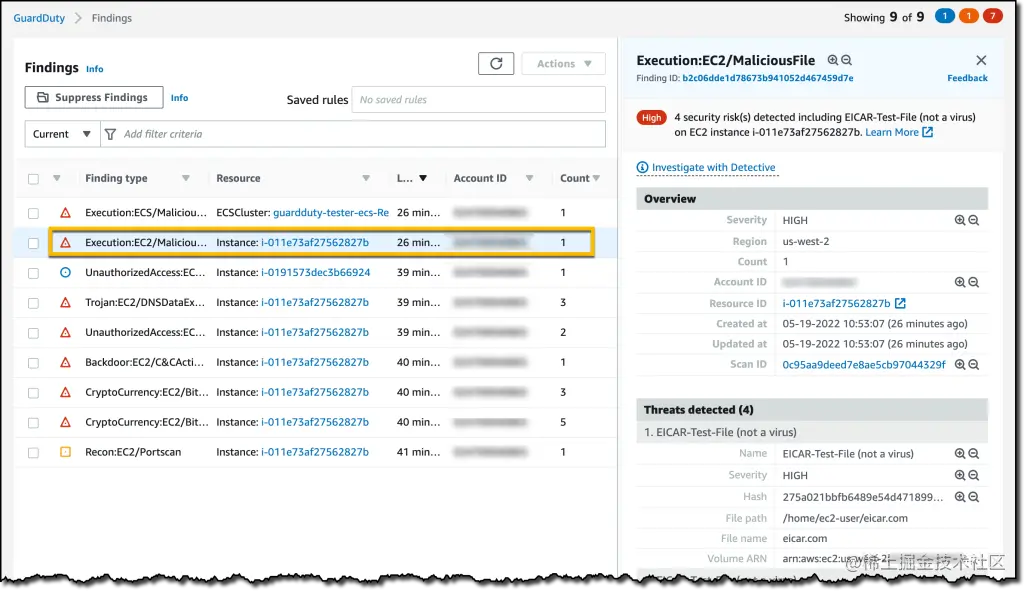Open instance i-0191573dec3b66924 link
Viewport: 1024px width, 591px height.
(315, 272)
